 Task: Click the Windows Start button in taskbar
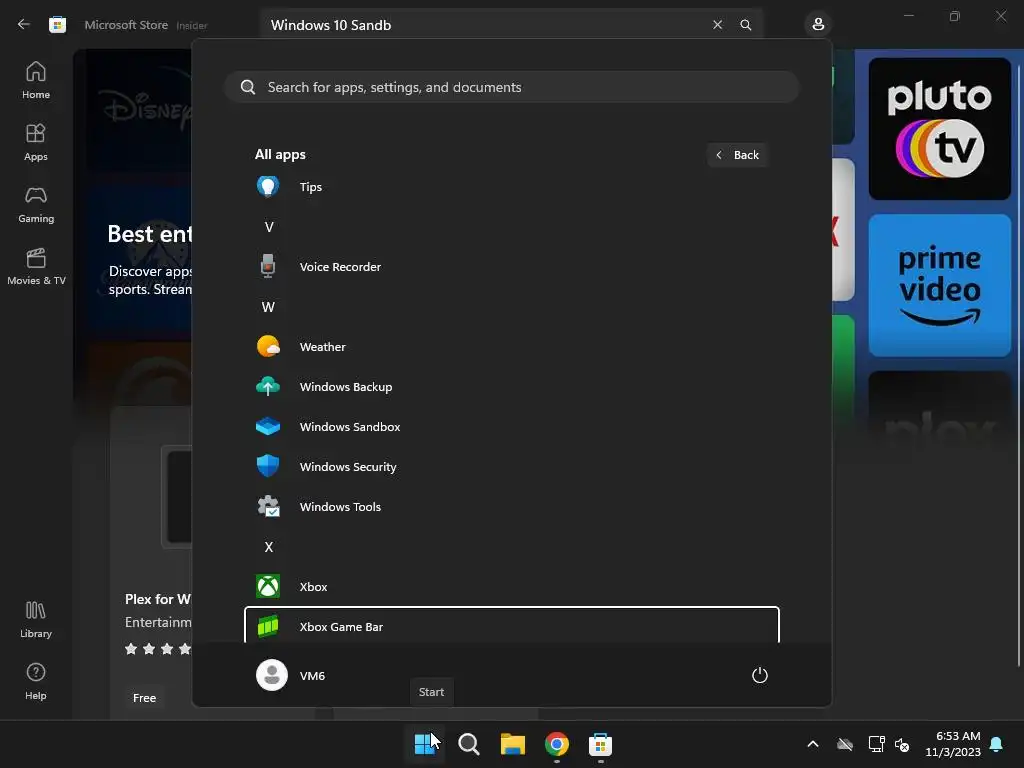425,743
